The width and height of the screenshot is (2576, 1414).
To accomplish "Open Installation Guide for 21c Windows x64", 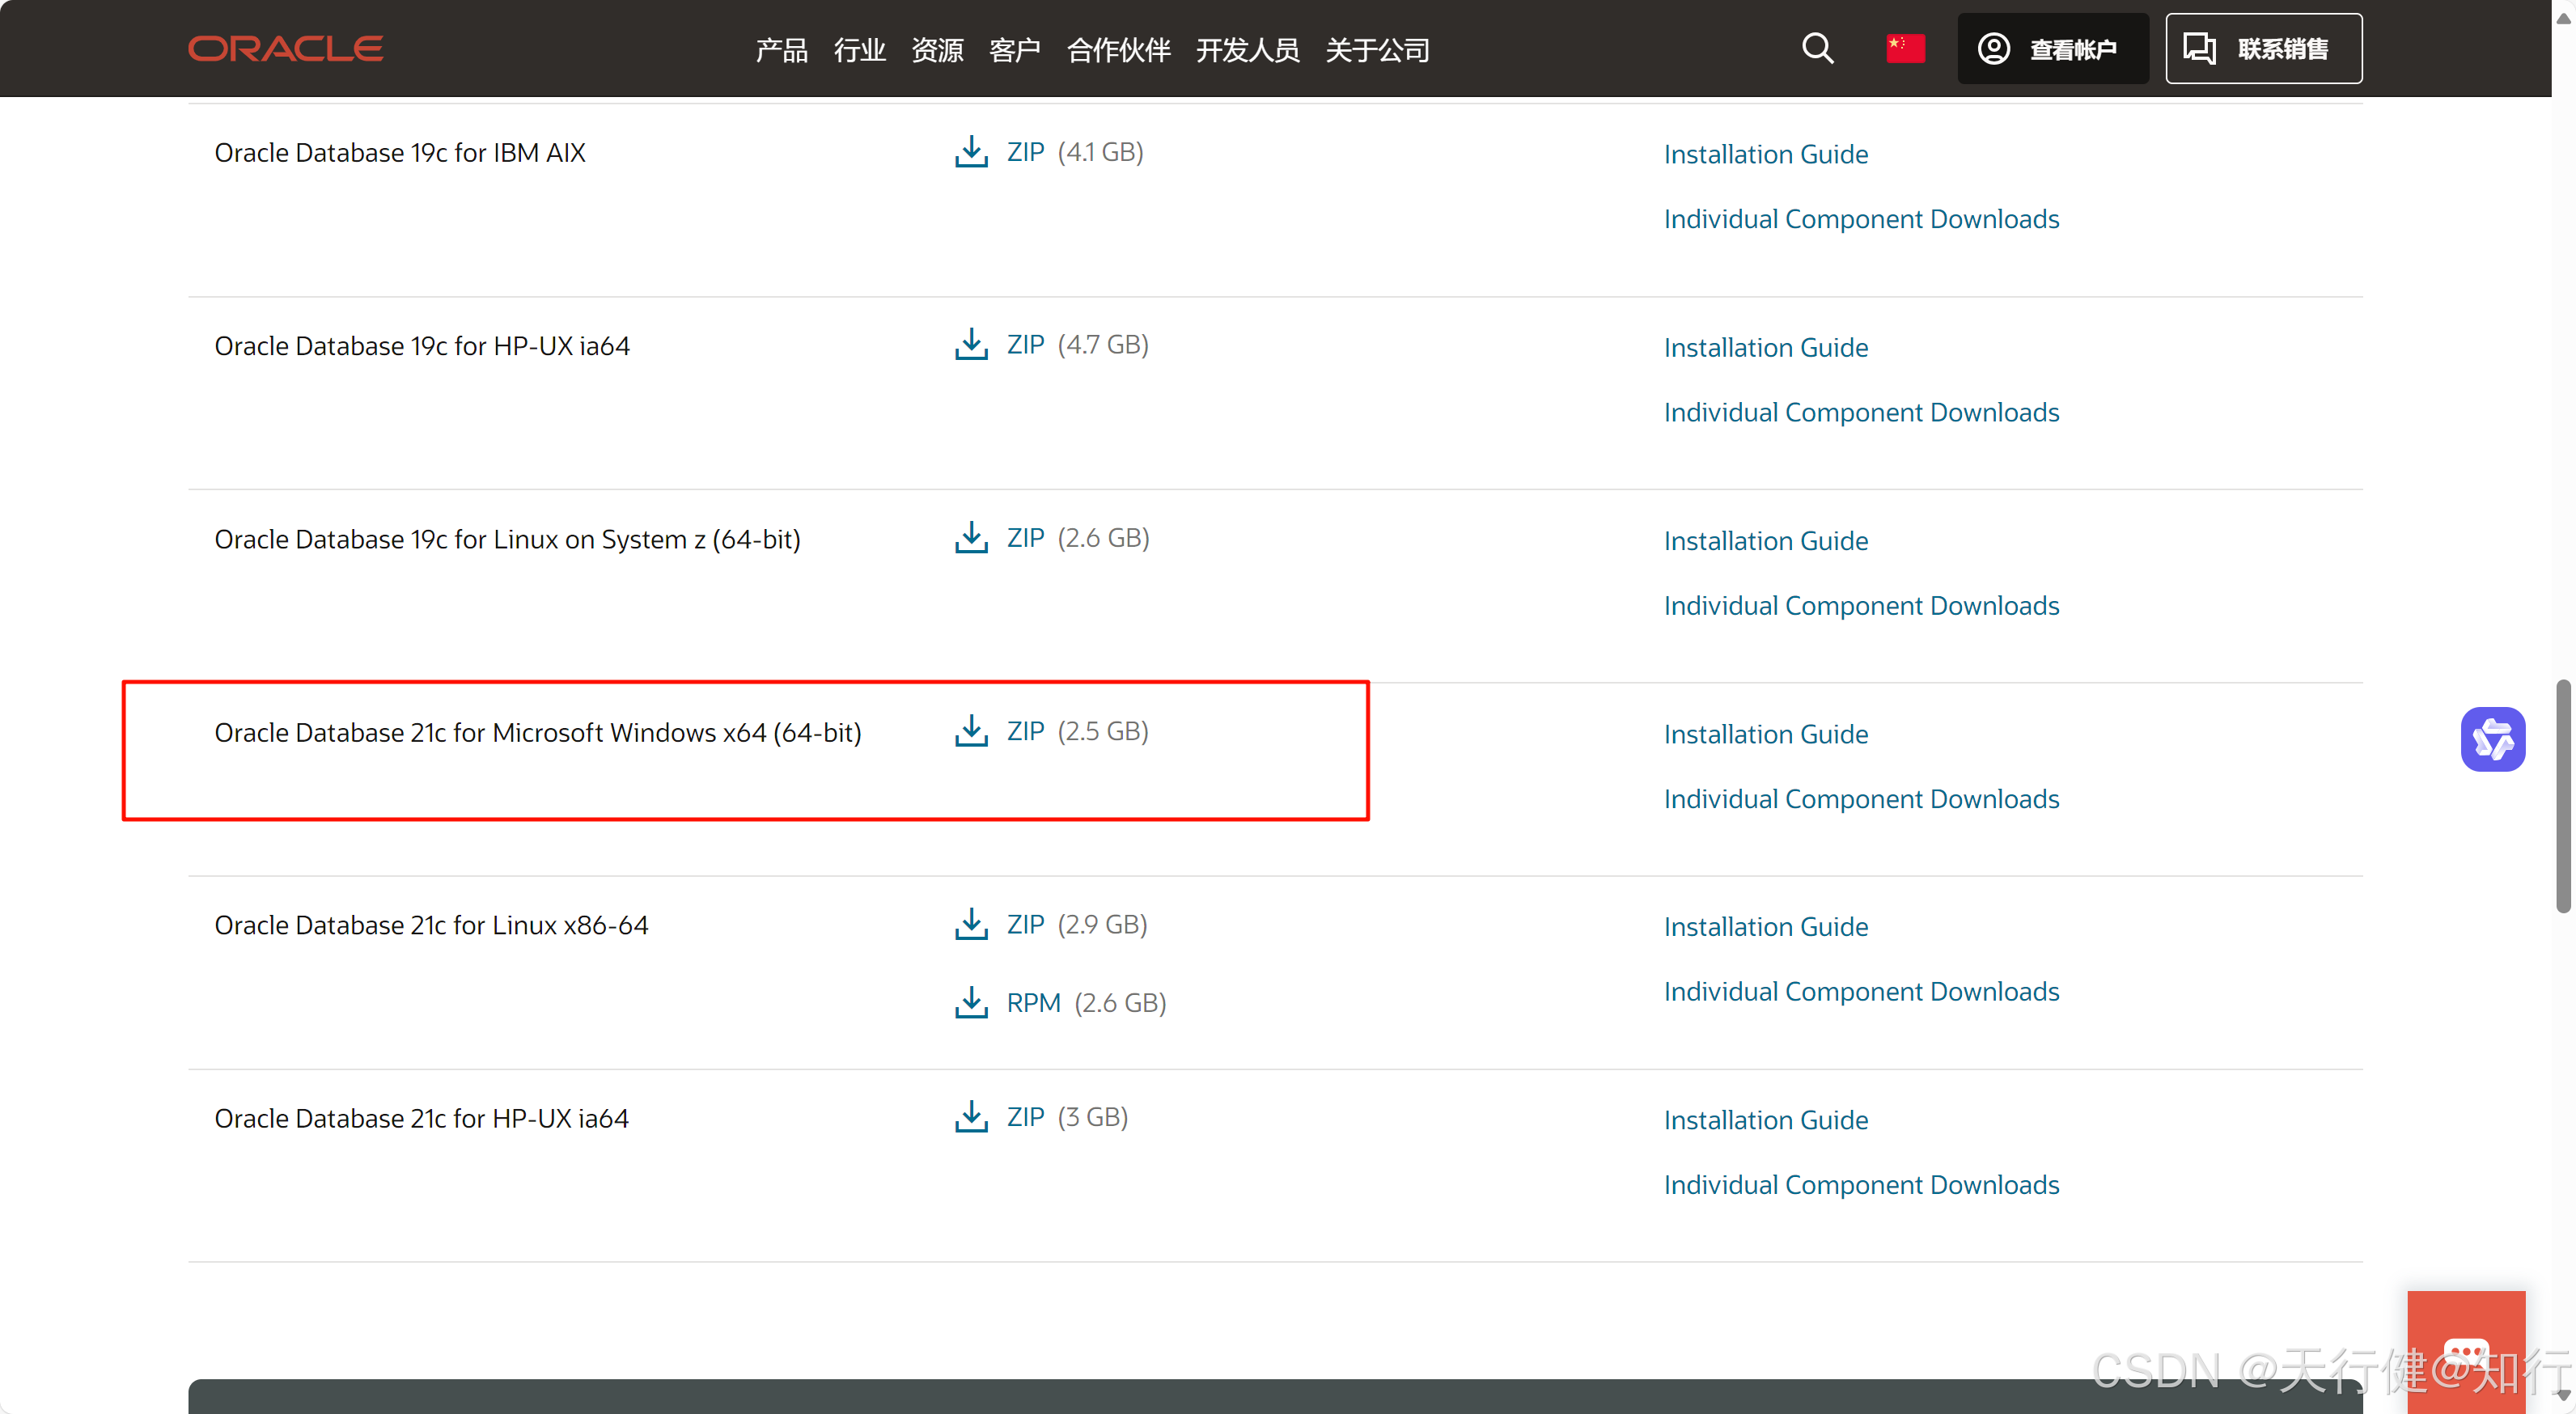I will click(x=1765, y=734).
